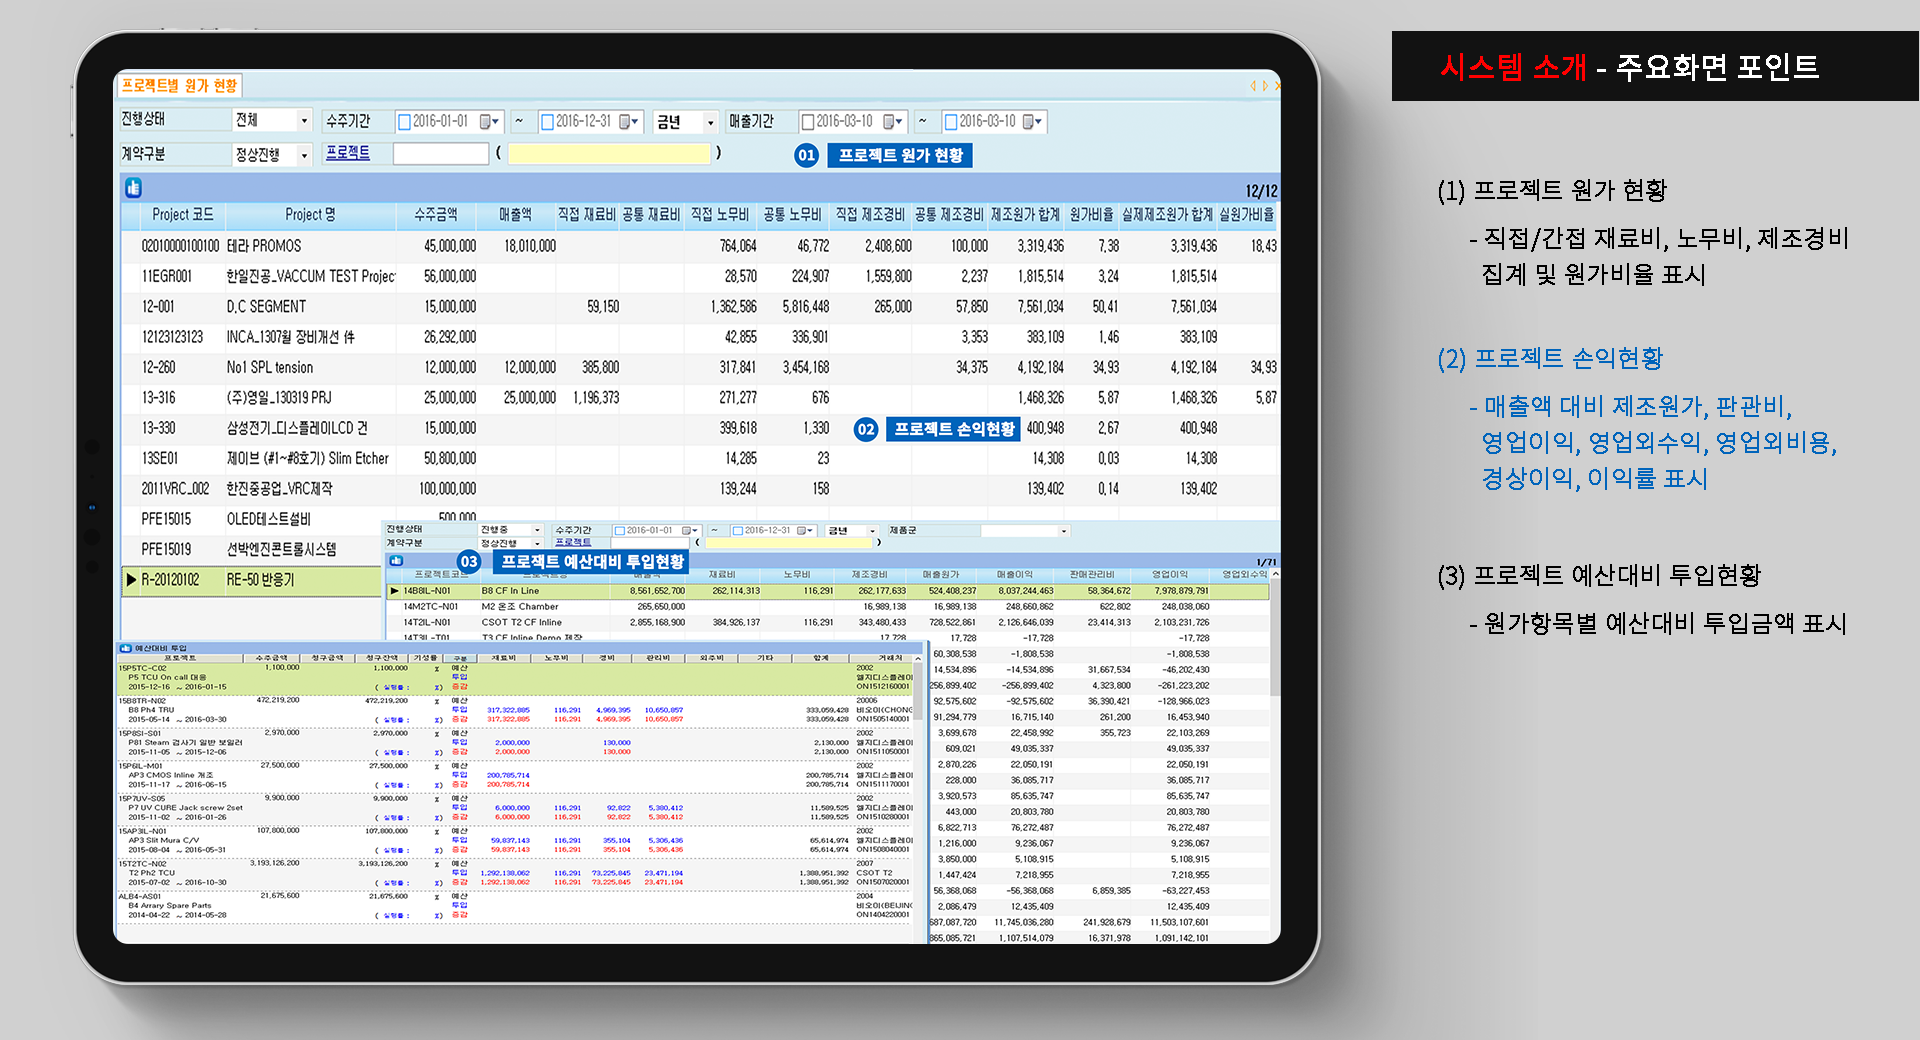Click the 원가비율 column header
The height and width of the screenshot is (1040, 1920).
tap(1091, 215)
